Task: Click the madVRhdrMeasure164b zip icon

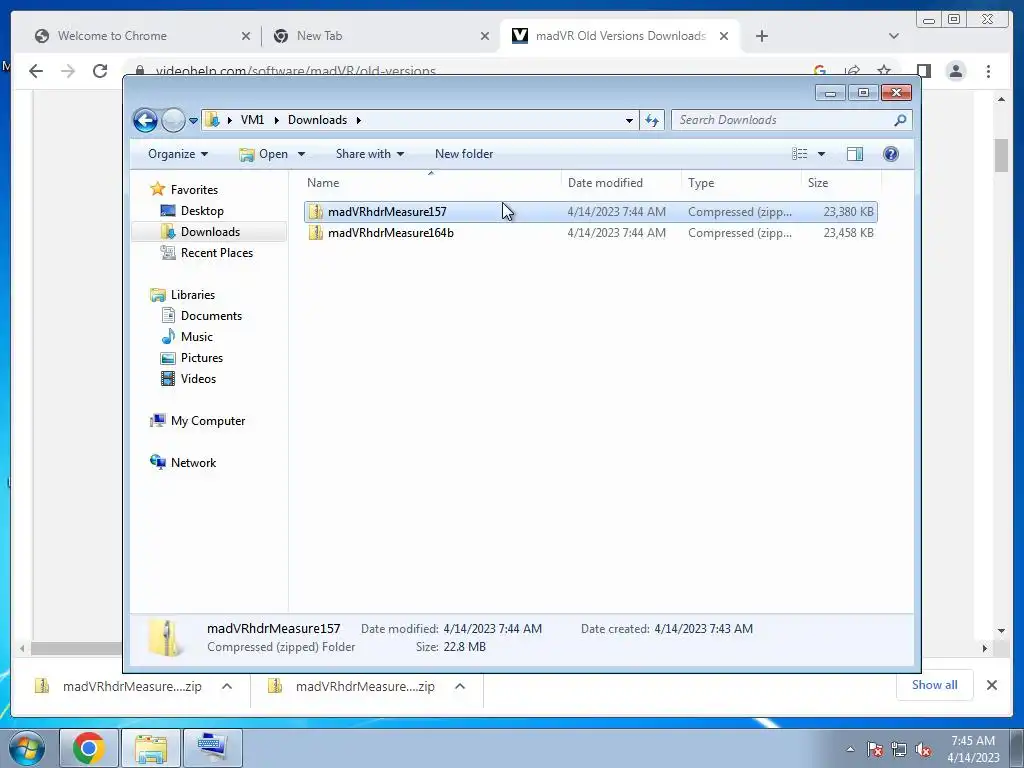Action: 316,232
